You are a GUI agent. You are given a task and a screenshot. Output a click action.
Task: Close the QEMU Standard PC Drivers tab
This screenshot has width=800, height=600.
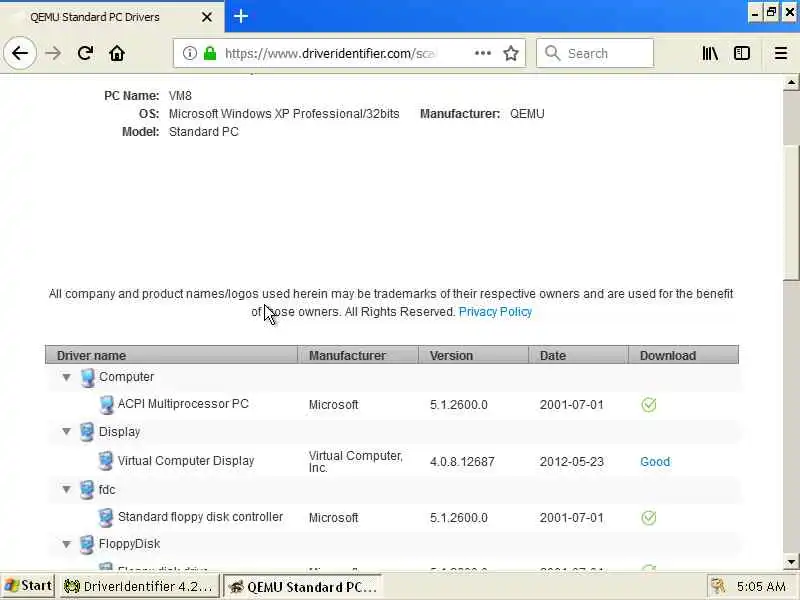coord(207,17)
